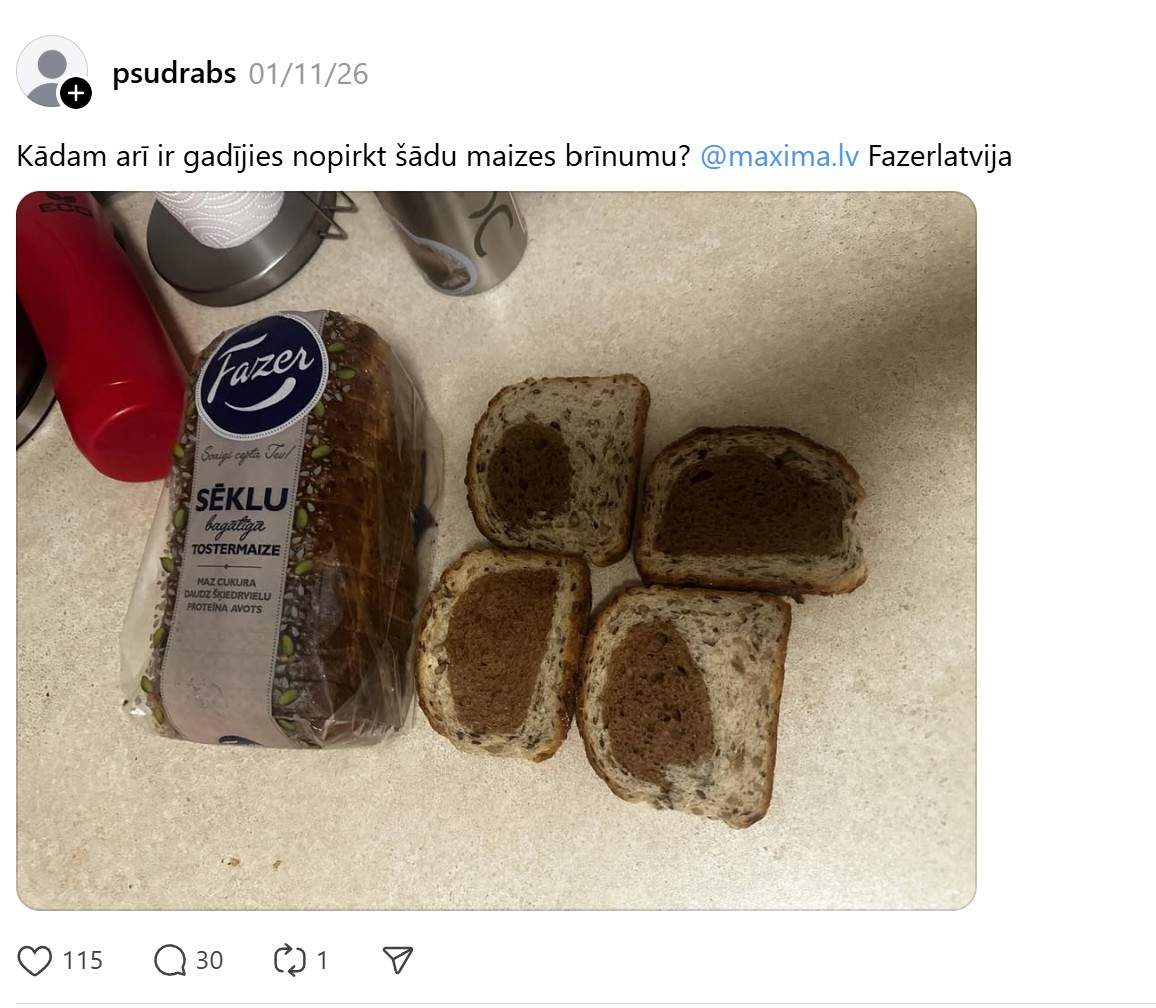Open the psudrabs username link
1156x1008 pixels.
(x=174, y=73)
